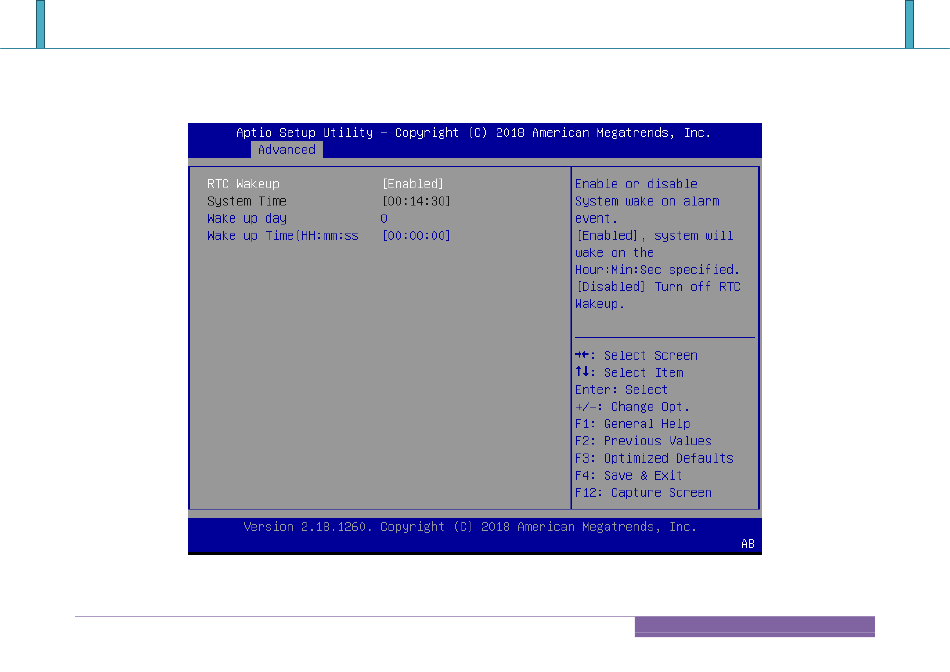Click the '[Disabled] Turn off RTC' help text

[x=658, y=287]
